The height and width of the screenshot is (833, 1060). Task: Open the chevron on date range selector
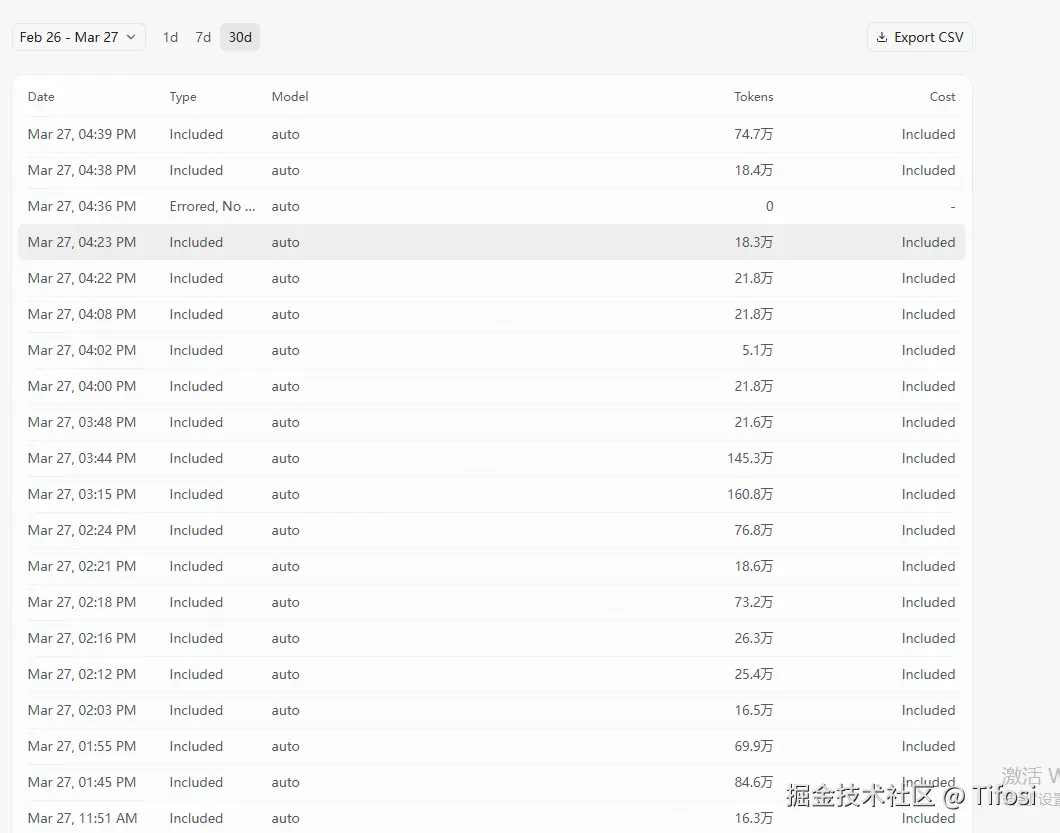pyautogui.click(x=131, y=36)
